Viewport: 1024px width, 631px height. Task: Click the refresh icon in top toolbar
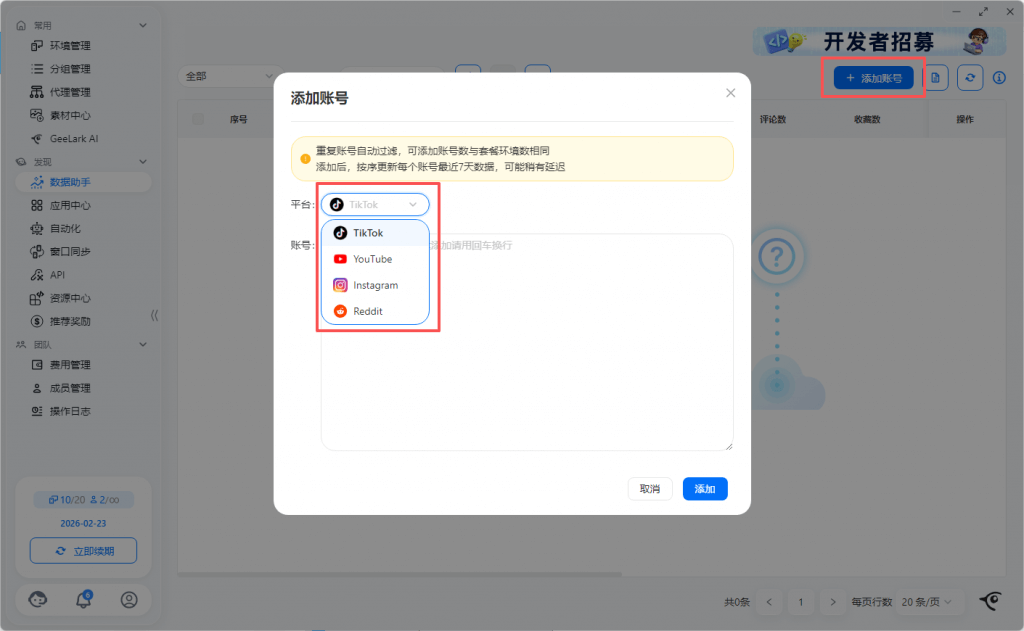tap(969, 78)
